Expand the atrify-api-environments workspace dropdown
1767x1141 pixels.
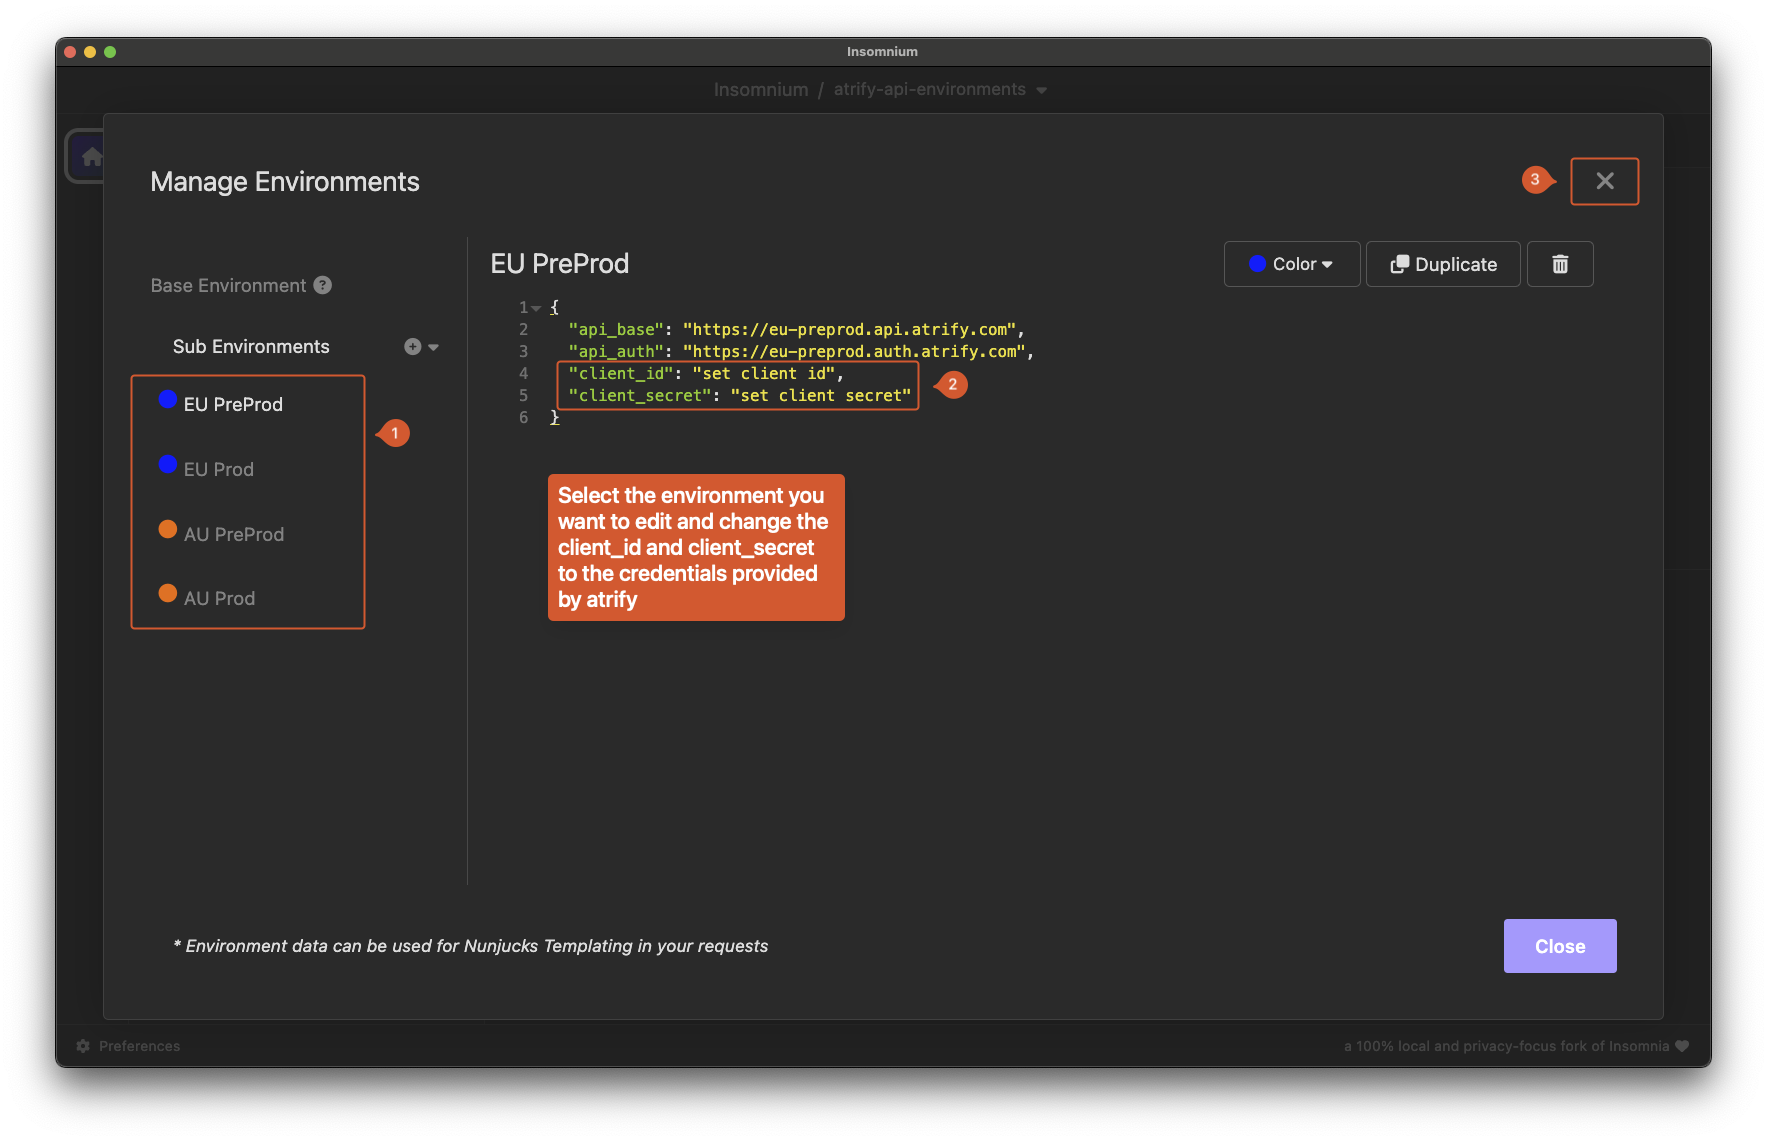pos(1042,90)
